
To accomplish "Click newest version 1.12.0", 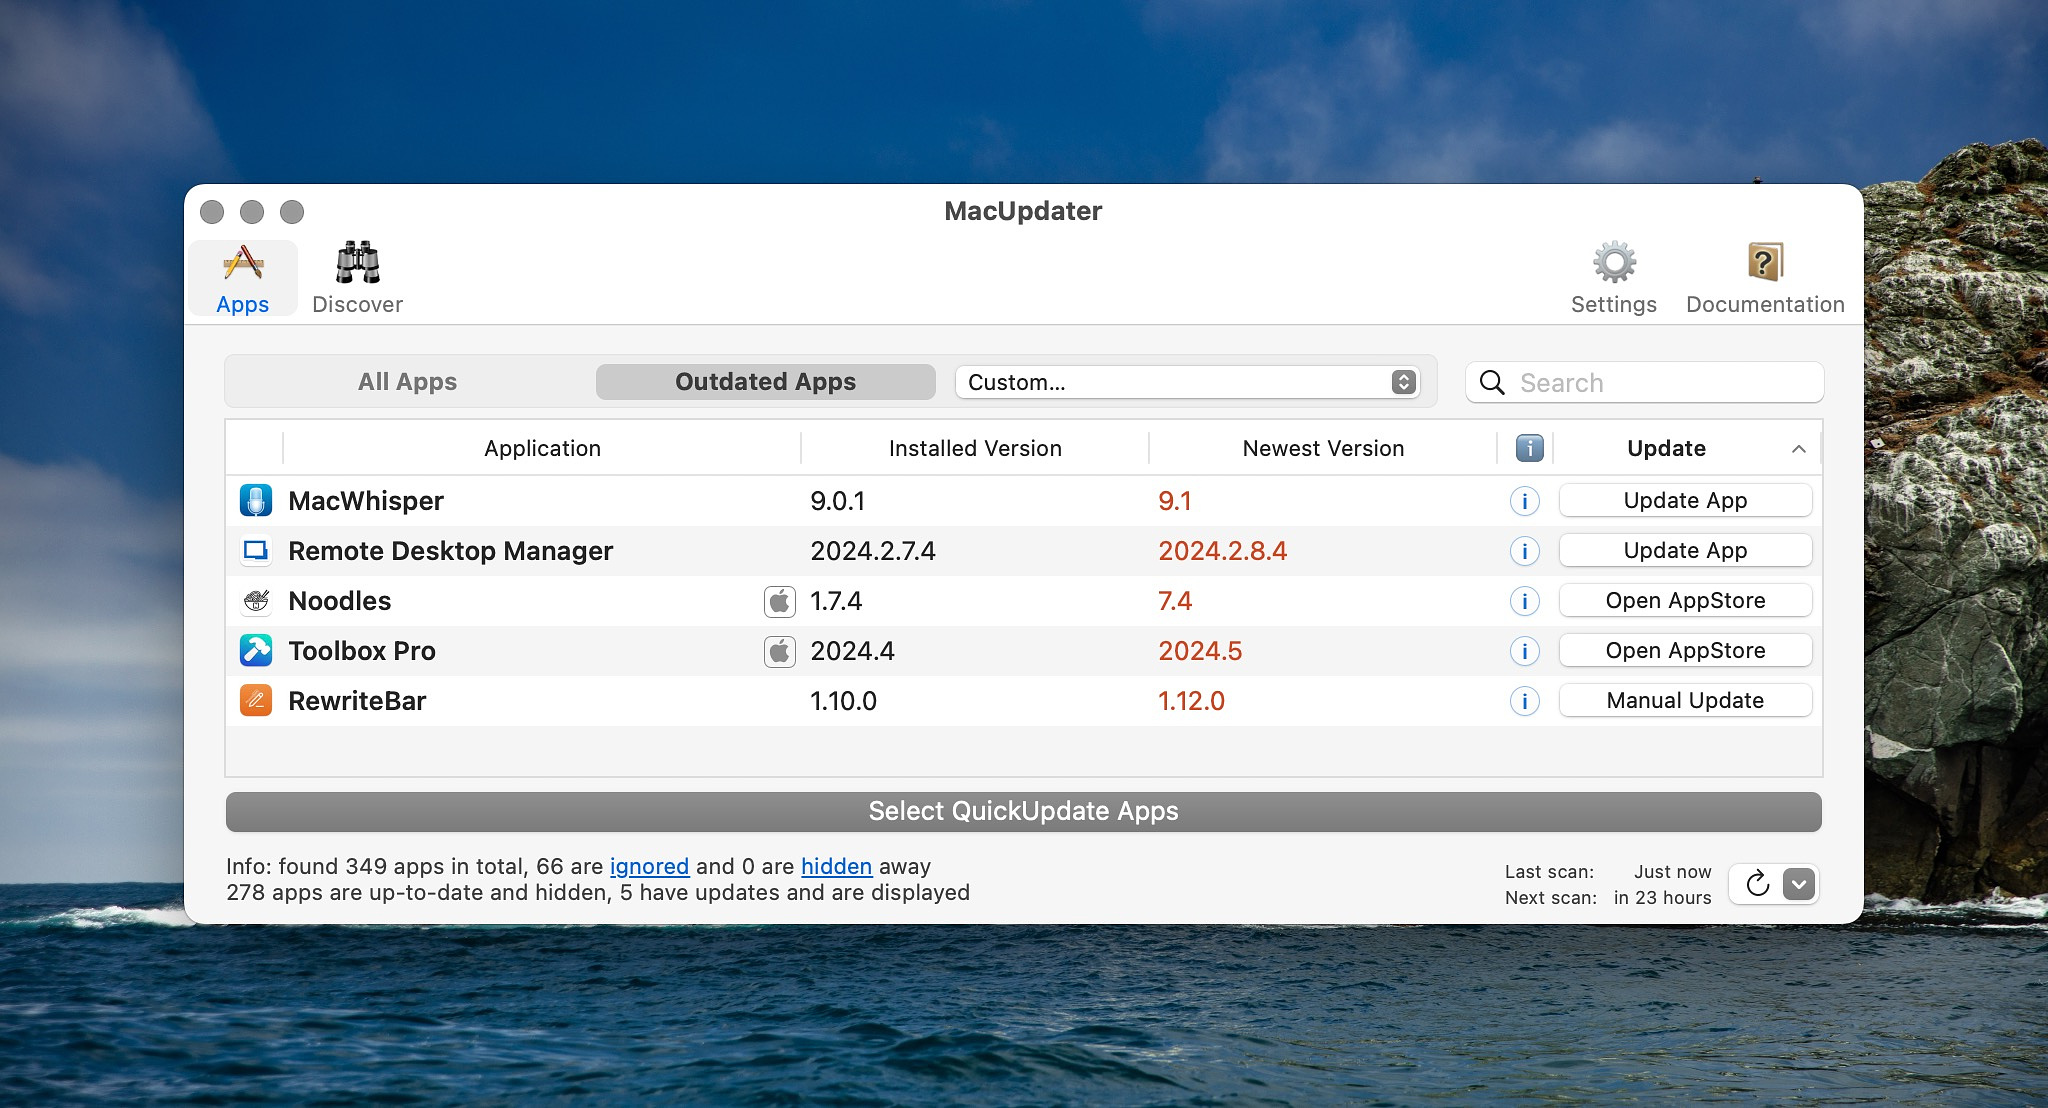I will pyautogui.click(x=1191, y=701).
